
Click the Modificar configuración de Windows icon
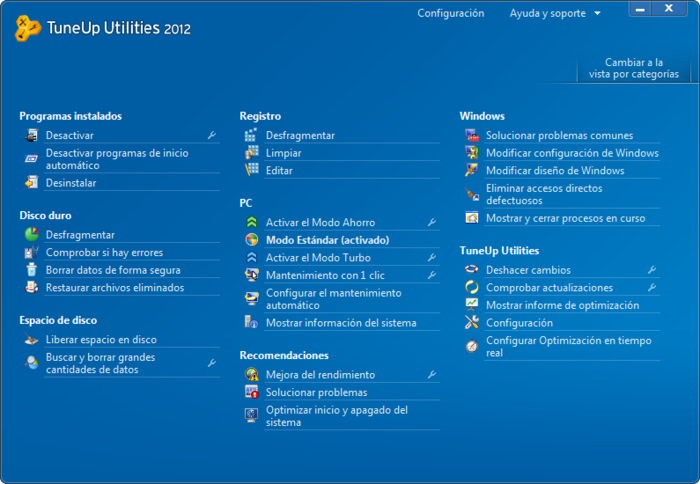point(471,153)
